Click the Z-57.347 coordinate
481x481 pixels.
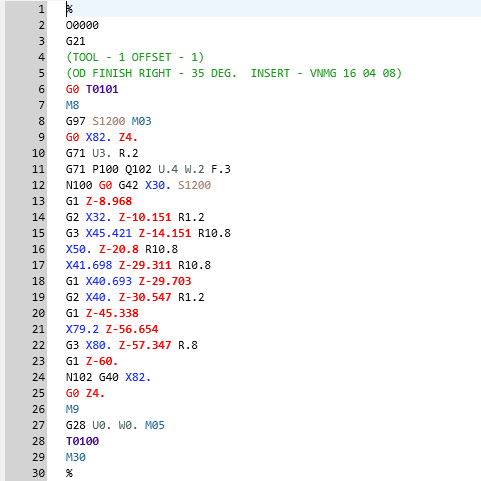coord(145,345)
